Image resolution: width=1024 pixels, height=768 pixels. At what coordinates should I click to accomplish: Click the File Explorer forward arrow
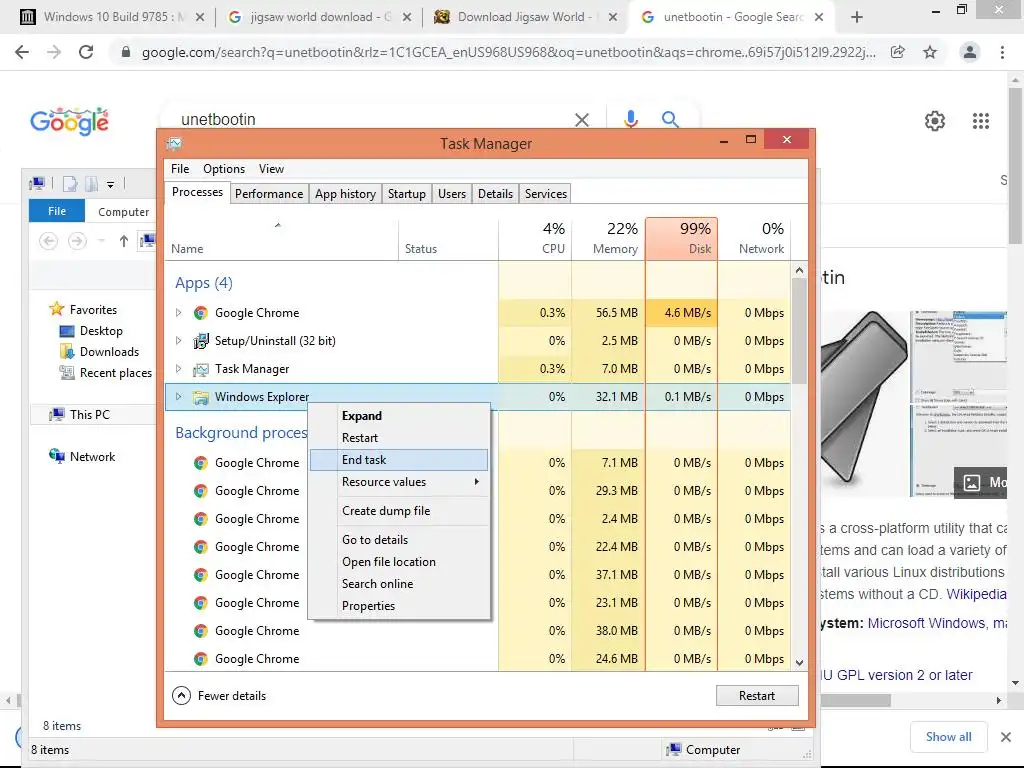tap(77, 241)
